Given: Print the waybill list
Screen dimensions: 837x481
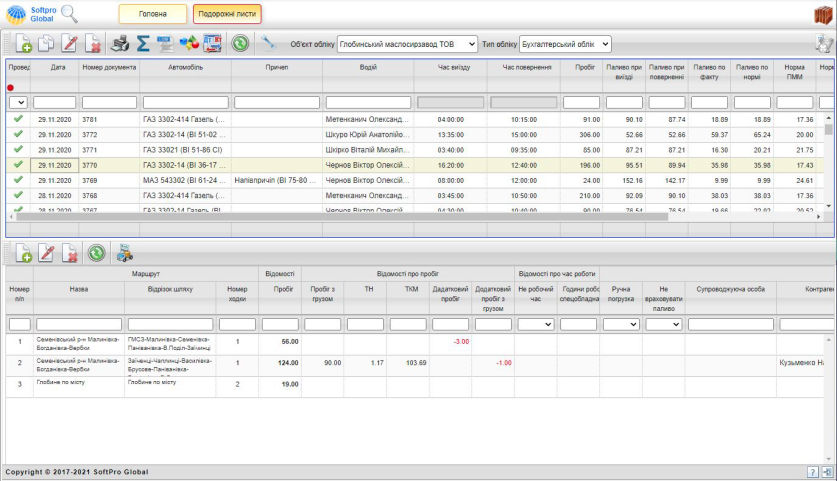Looking at the screenshot, I should 120,43.
